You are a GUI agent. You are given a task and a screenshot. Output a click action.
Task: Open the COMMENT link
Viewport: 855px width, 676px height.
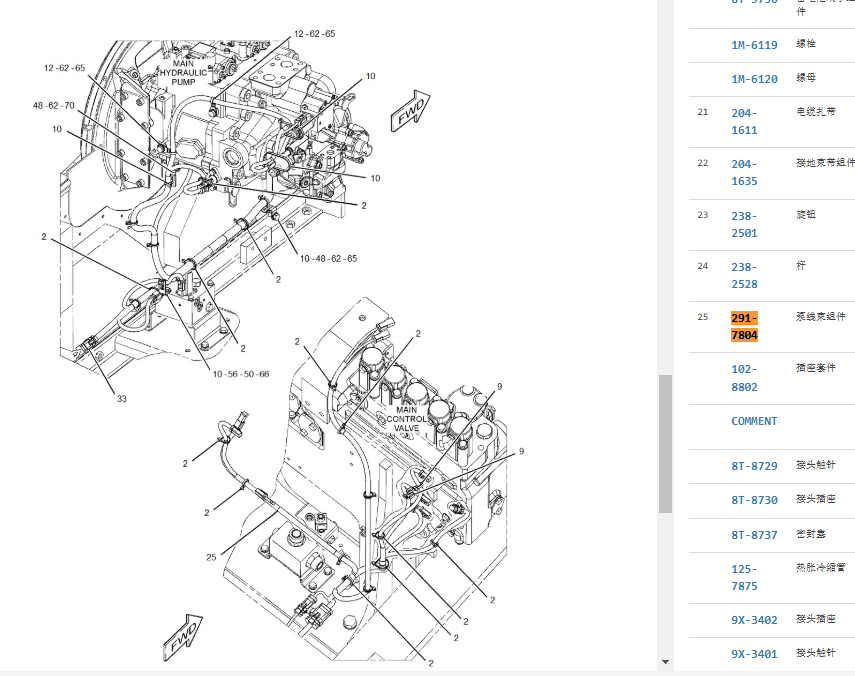tap(754, 421)
